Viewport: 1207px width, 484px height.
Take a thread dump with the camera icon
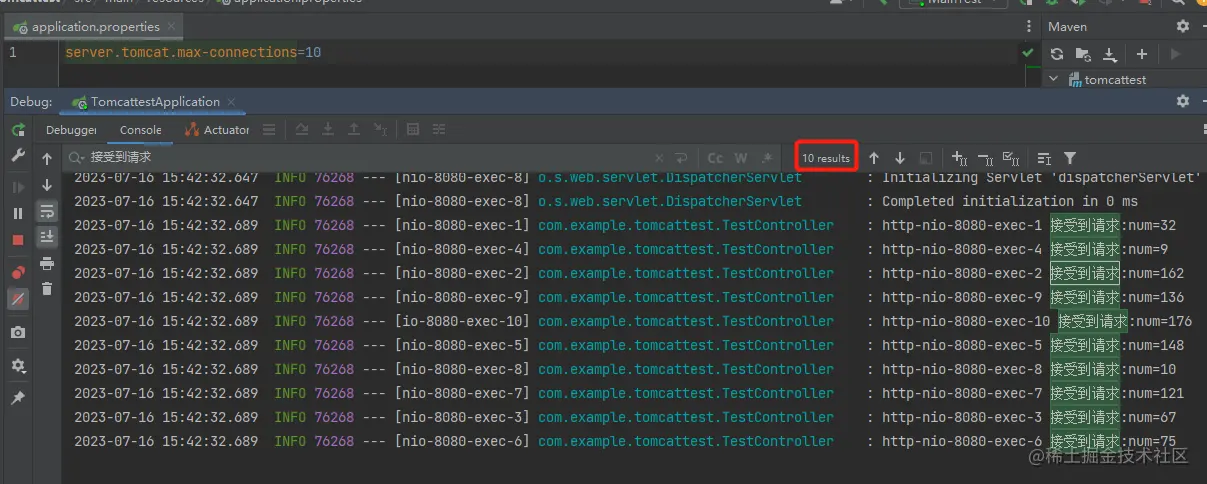pos(18,332)
